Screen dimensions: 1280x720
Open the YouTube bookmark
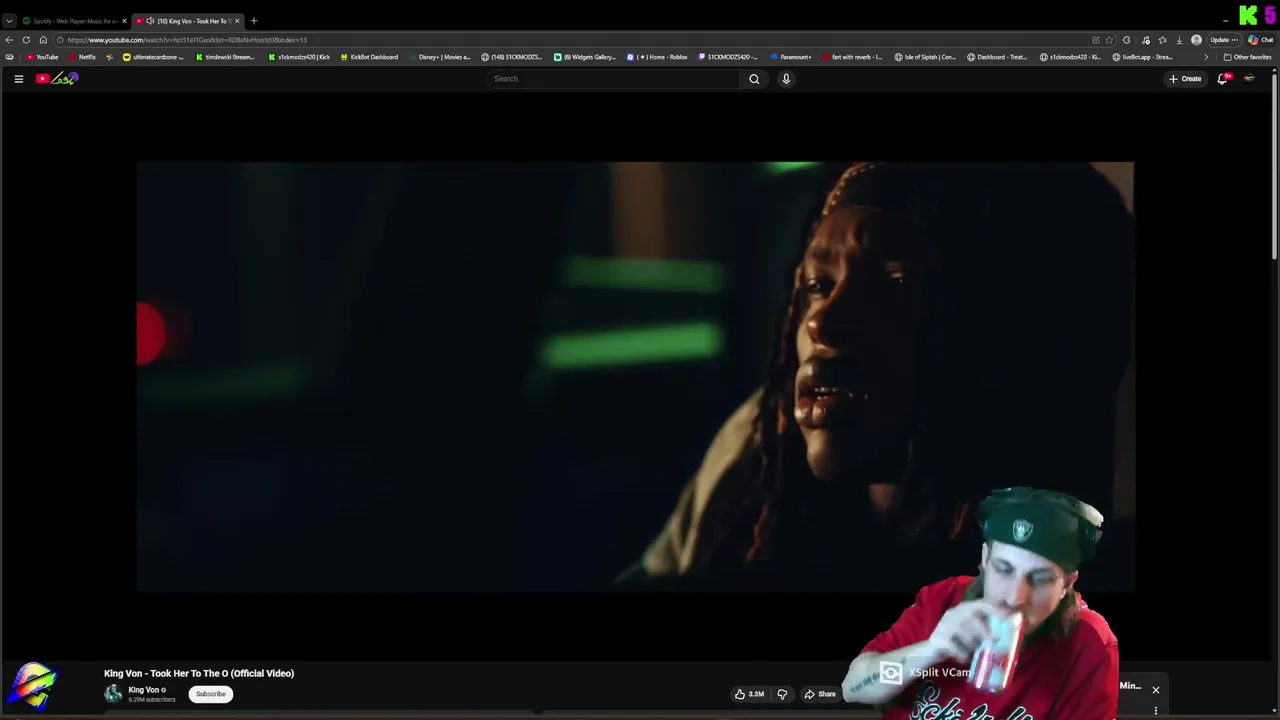tap(42, 57)
